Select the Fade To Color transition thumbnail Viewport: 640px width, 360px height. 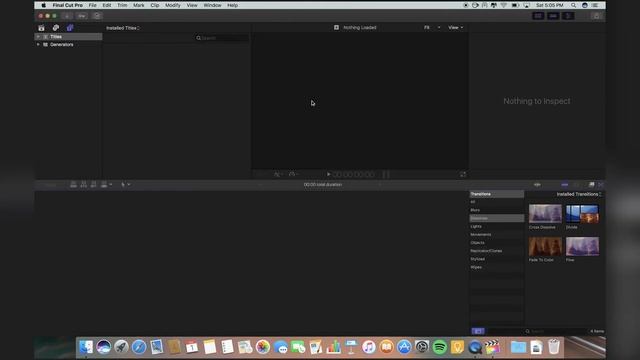(x=545, y=247)
